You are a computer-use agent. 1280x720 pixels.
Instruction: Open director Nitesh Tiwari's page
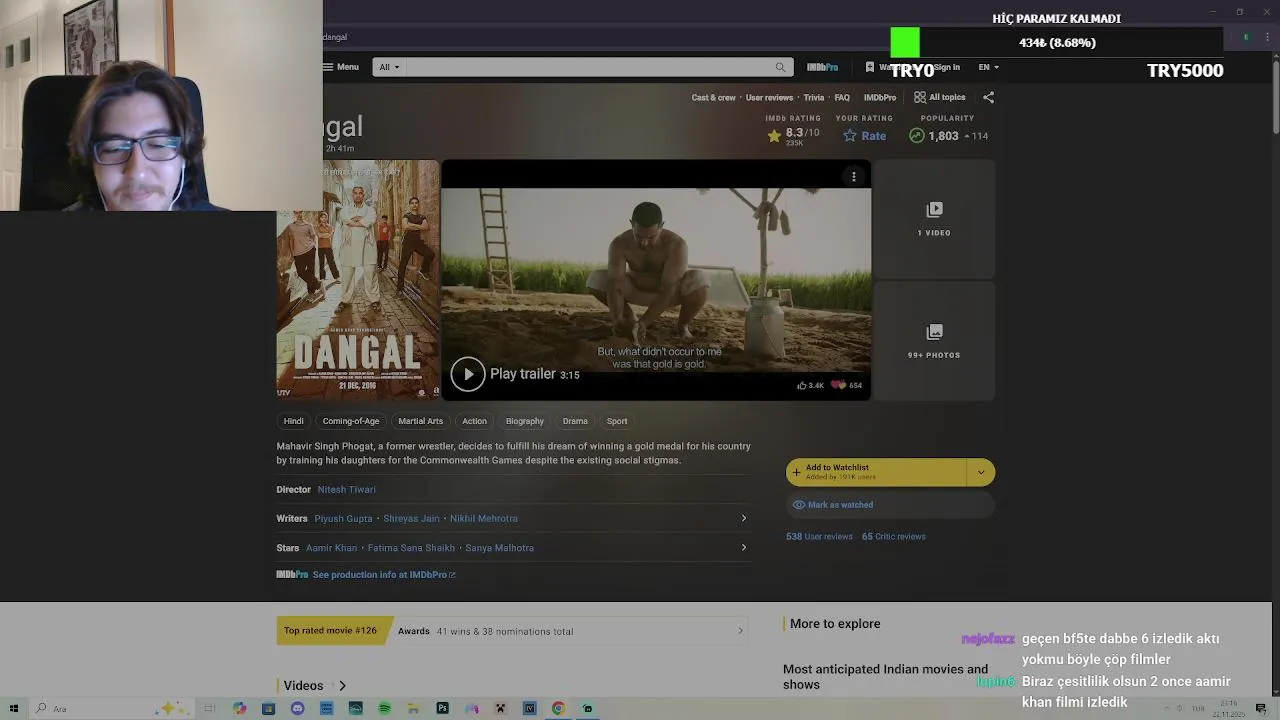346,489
